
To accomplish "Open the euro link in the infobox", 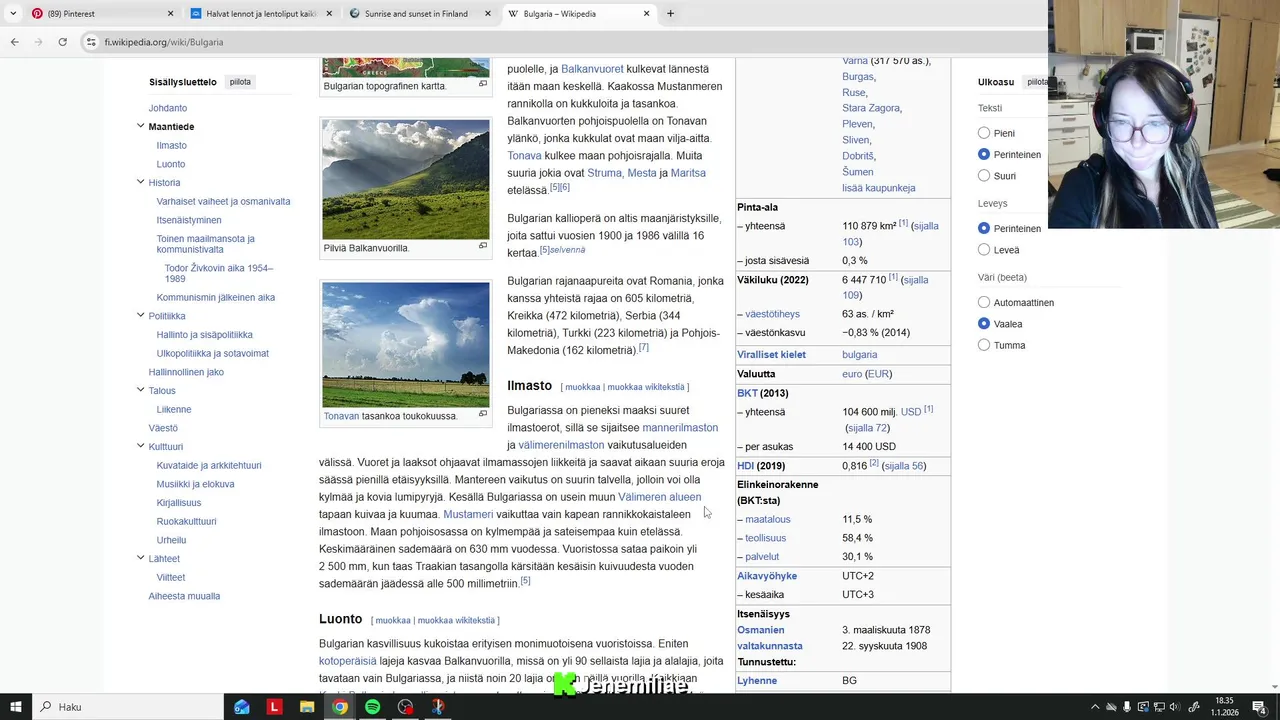I will pyautogui.click(x=852, y=374).
